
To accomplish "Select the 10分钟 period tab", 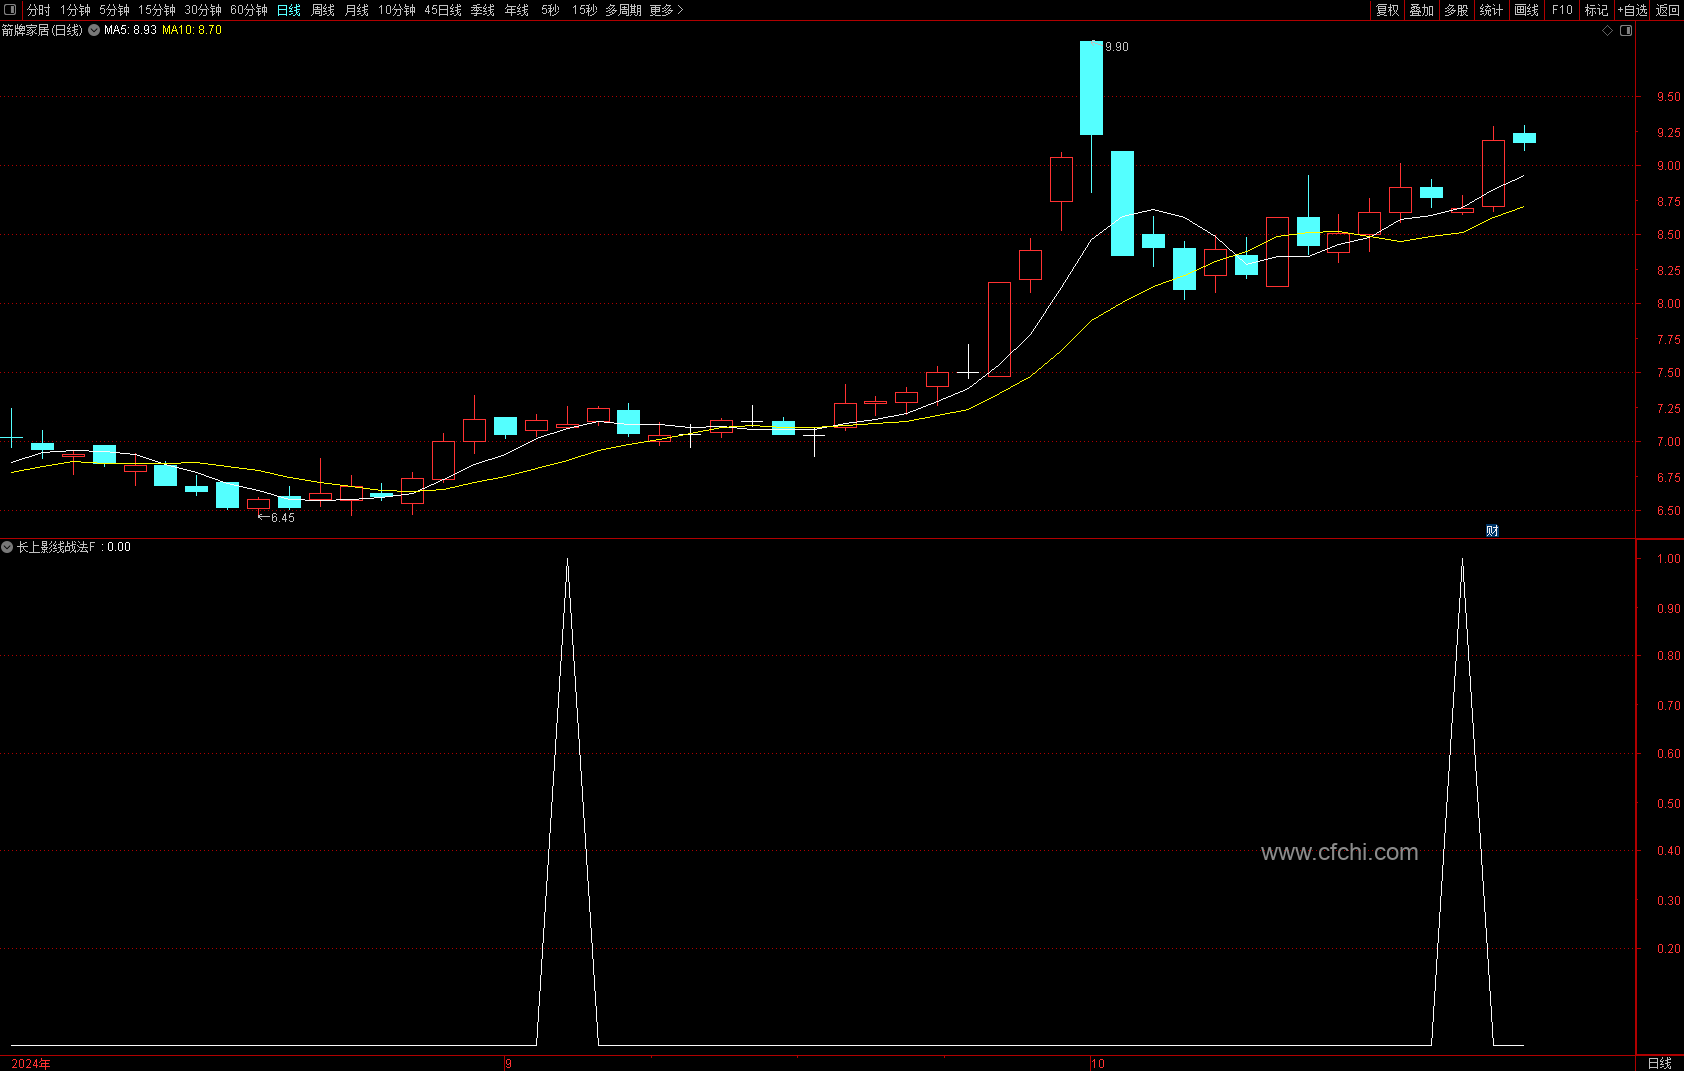I will tap(397, 10).
